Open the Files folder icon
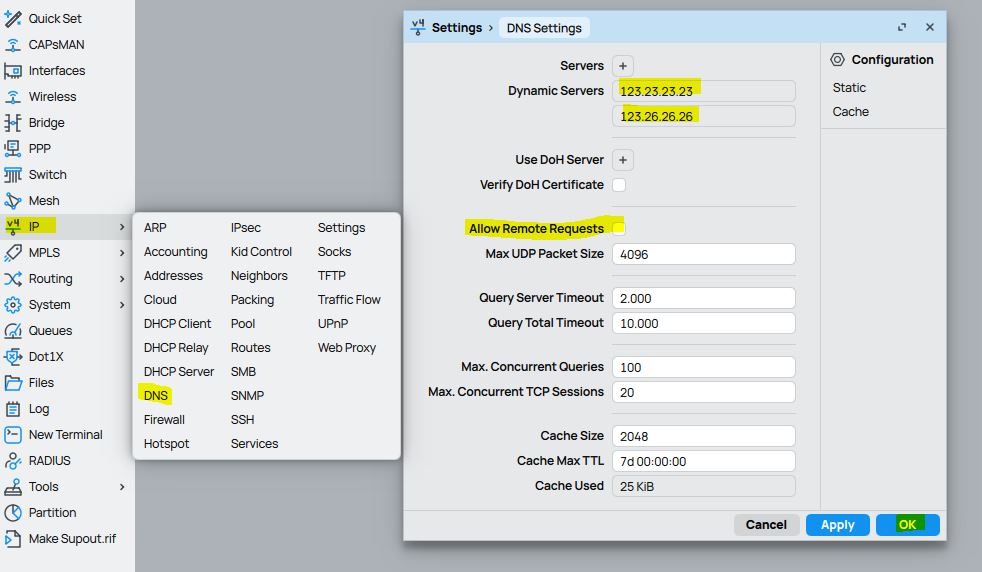Viewport: 982px width, 572px height. (x=13, y=383)
